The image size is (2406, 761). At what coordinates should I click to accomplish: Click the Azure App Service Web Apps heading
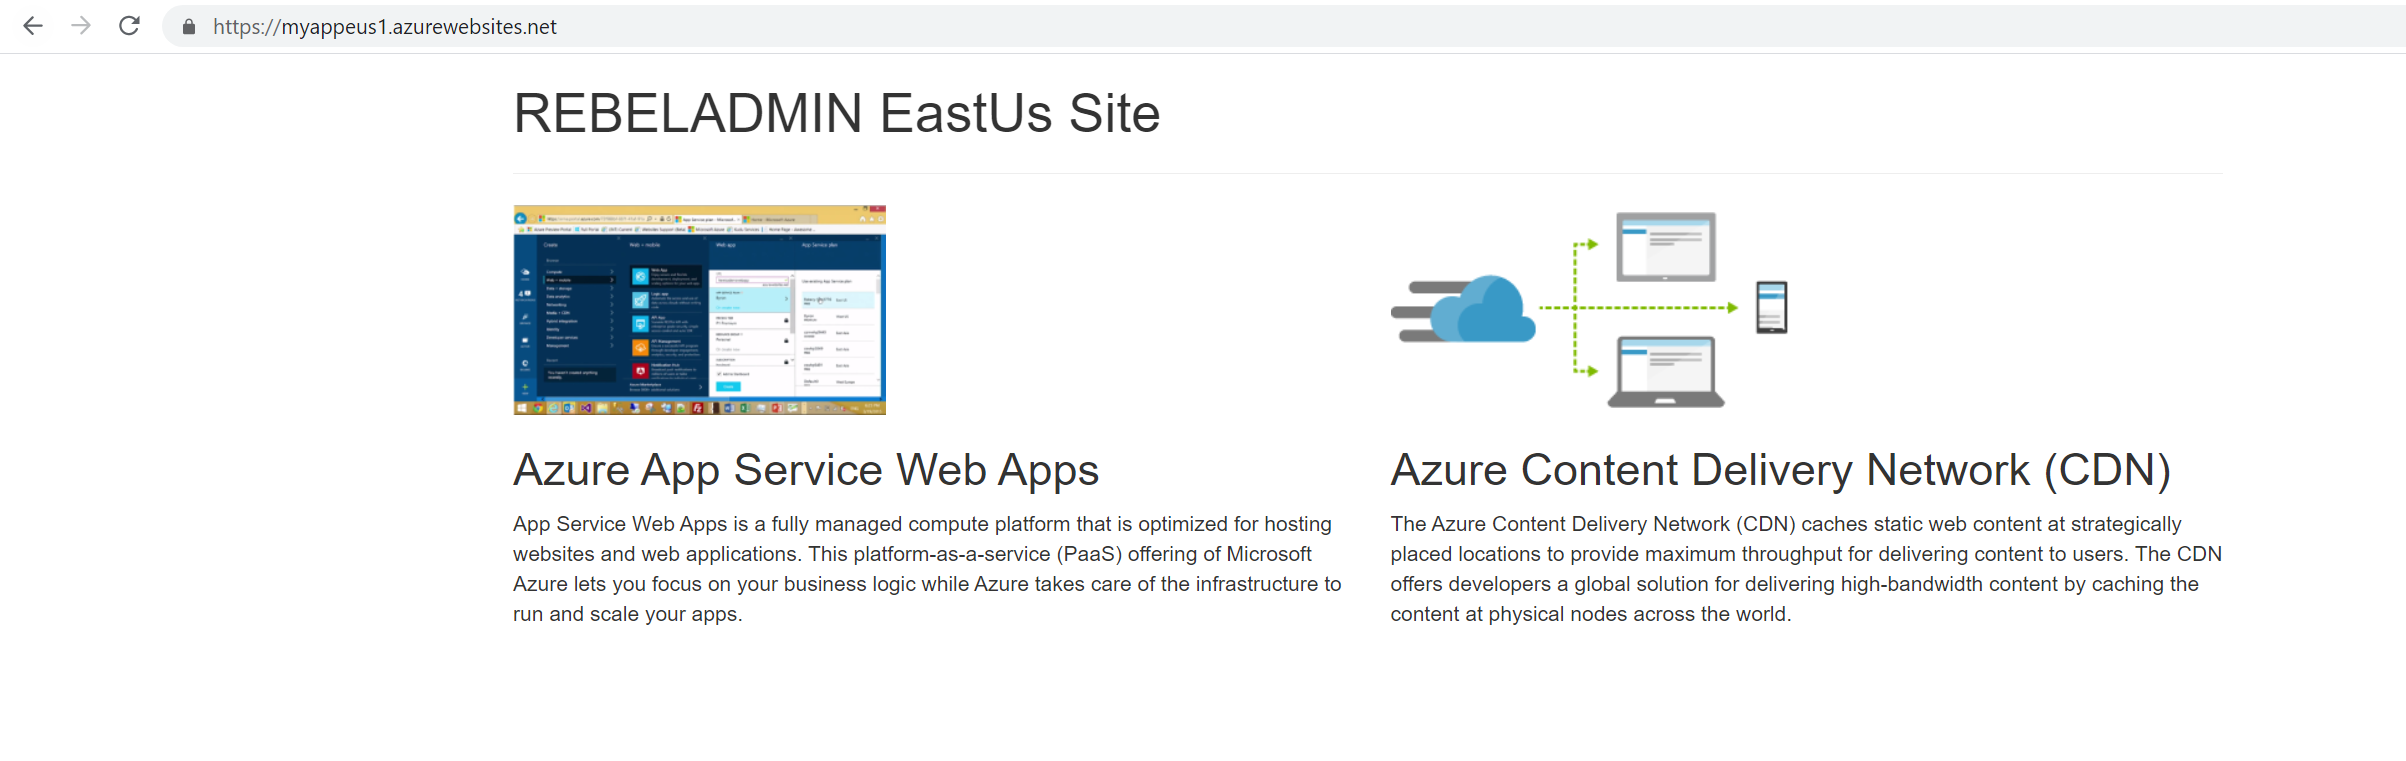pyautogui.click(x=806, y=469)
